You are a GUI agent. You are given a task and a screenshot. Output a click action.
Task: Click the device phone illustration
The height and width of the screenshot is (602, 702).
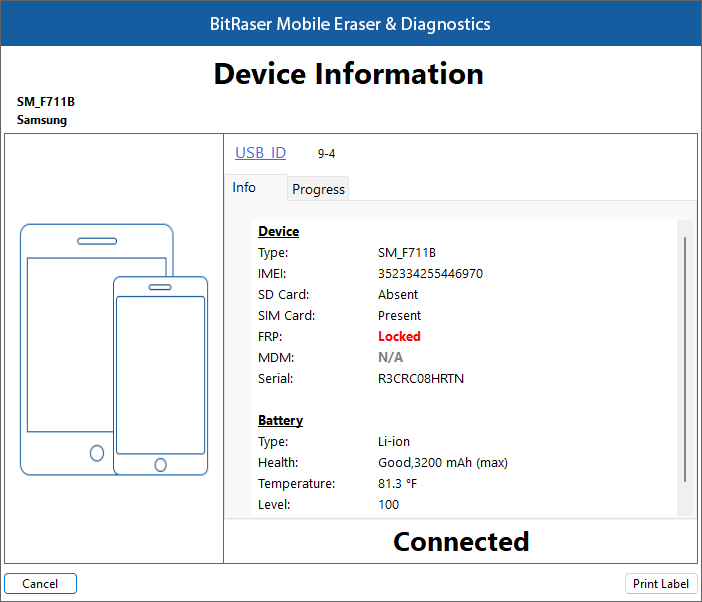coord(114,350)
